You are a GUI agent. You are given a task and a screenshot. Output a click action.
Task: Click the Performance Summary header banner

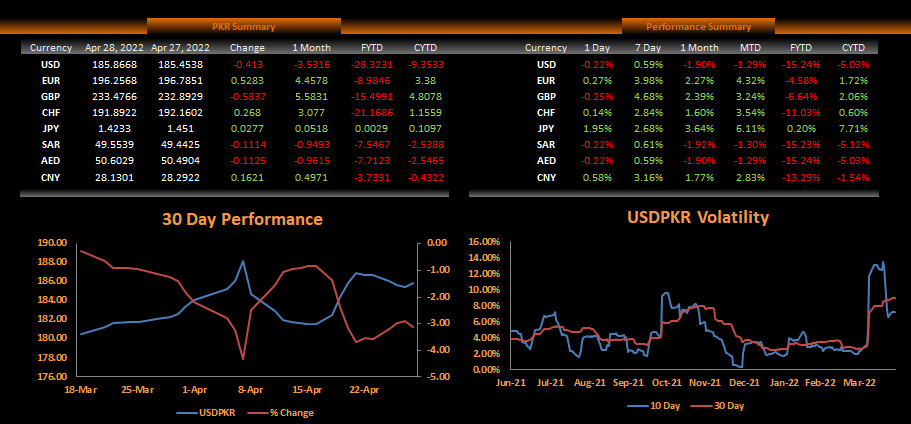point(697,26)
